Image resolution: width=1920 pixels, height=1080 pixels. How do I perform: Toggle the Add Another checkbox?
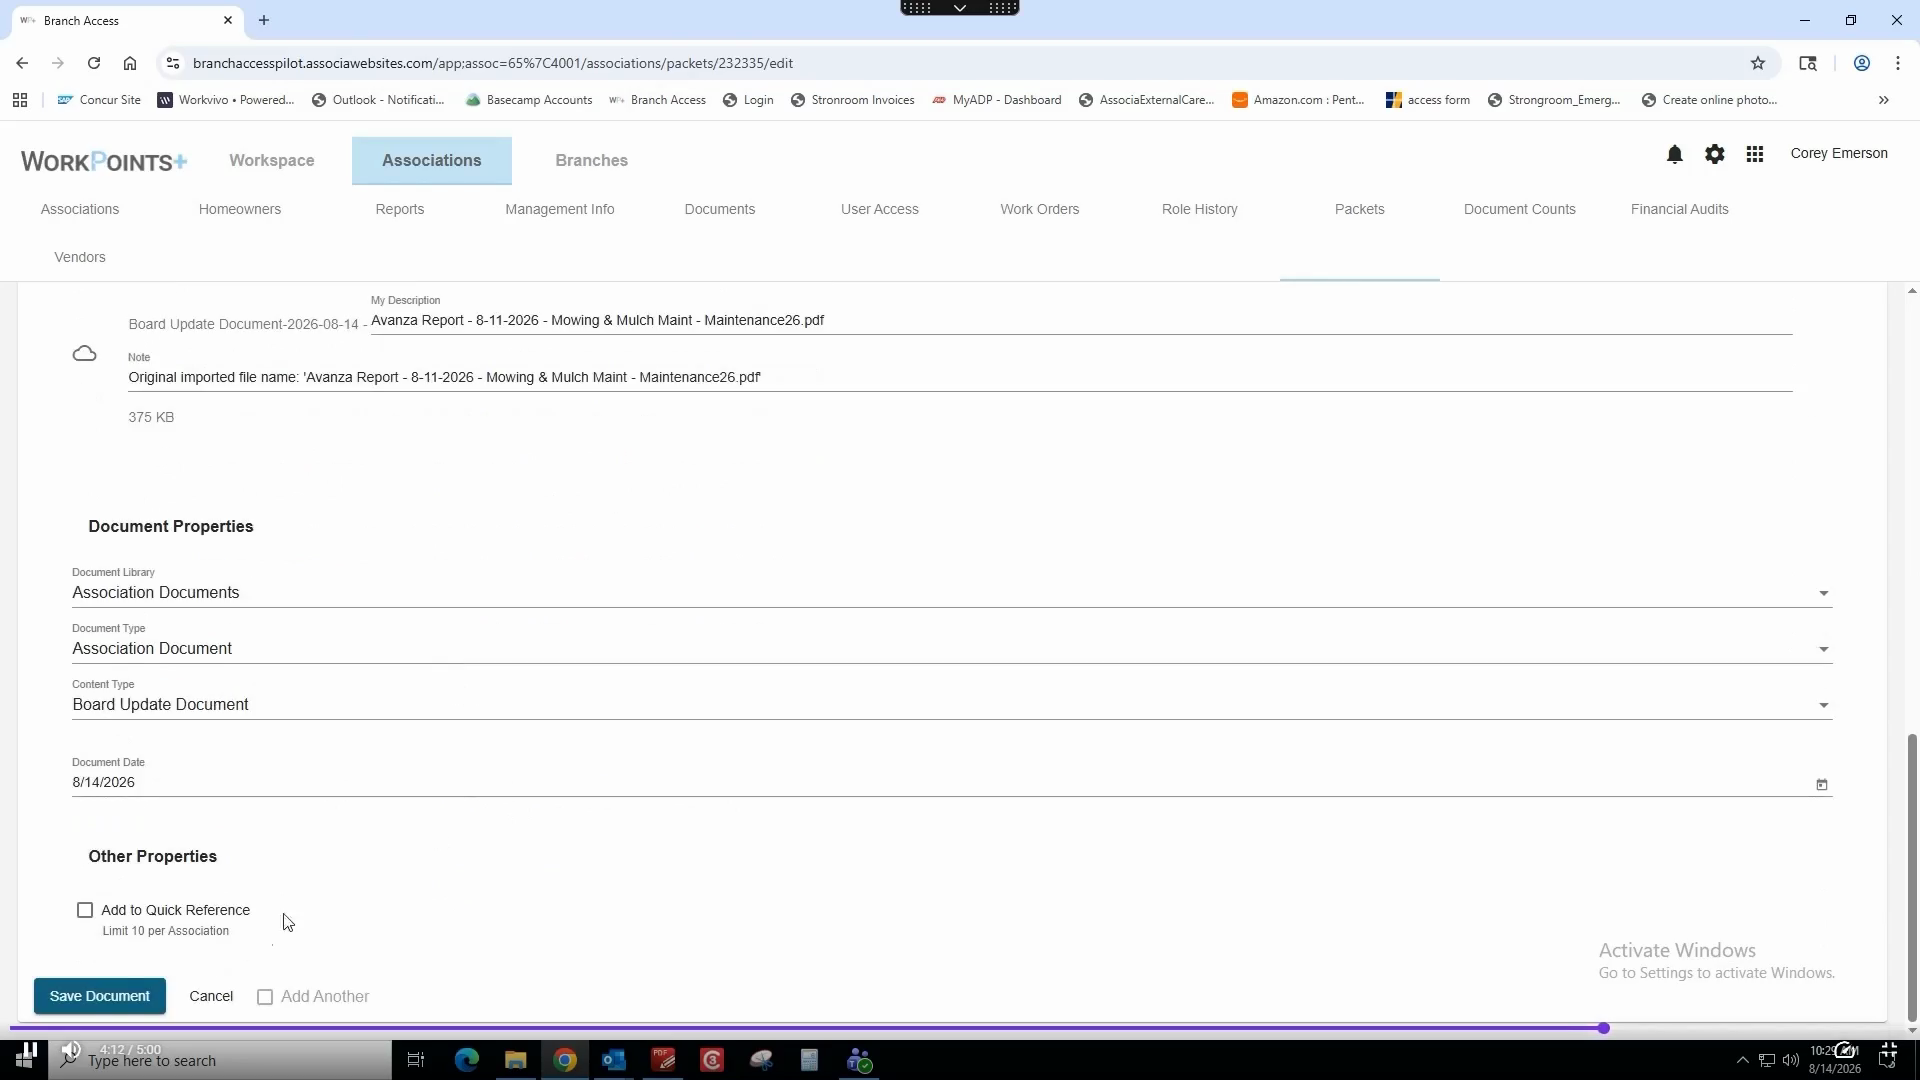(265, 997)
